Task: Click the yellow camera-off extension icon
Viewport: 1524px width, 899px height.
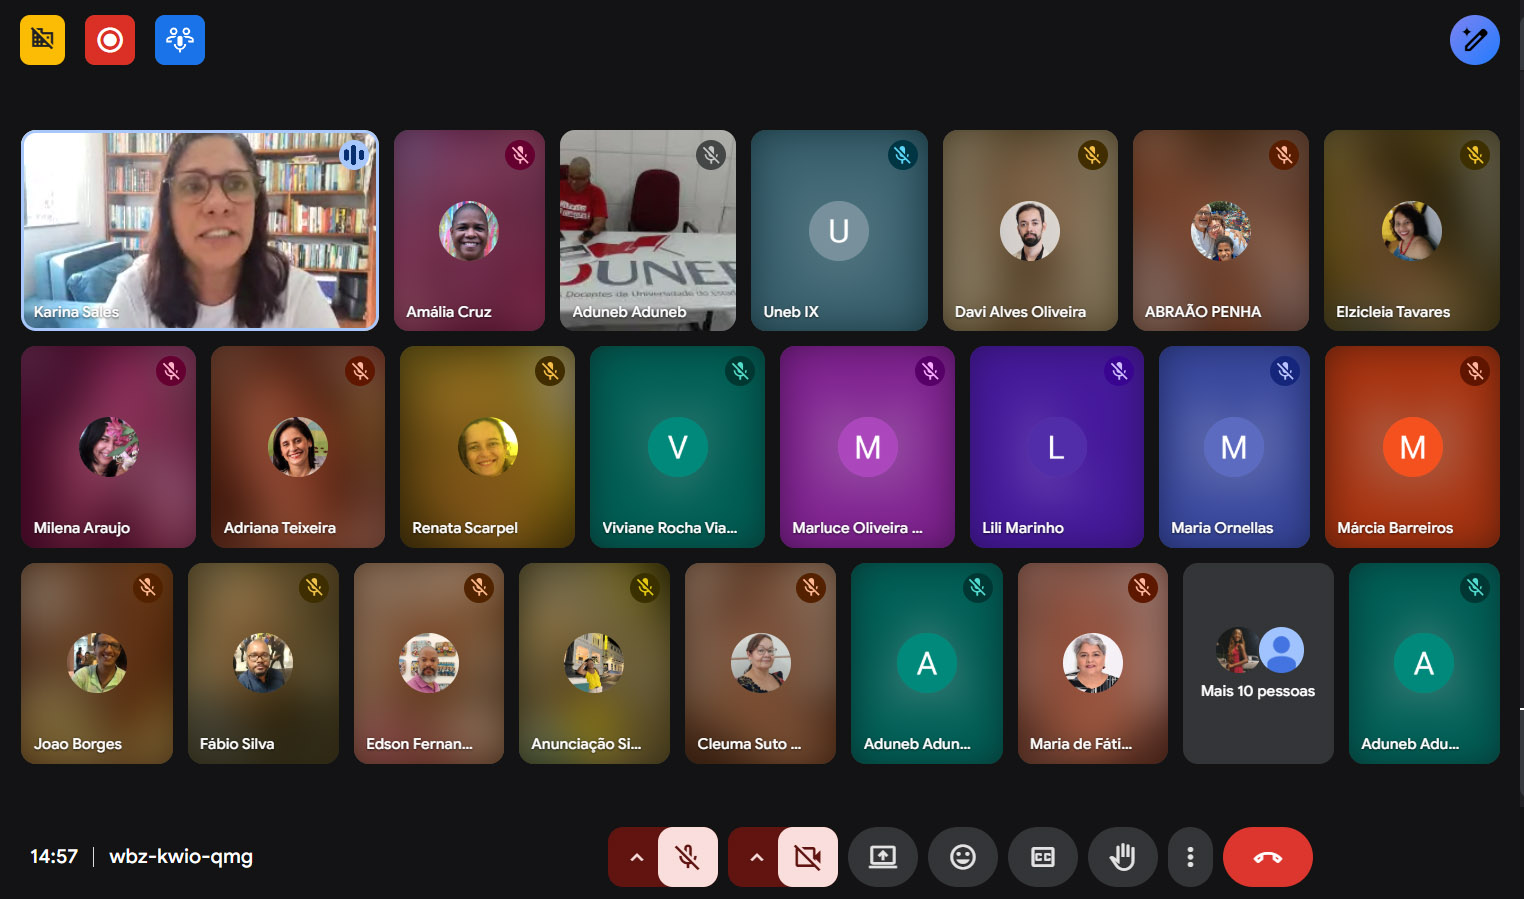Action: (42, 40)
